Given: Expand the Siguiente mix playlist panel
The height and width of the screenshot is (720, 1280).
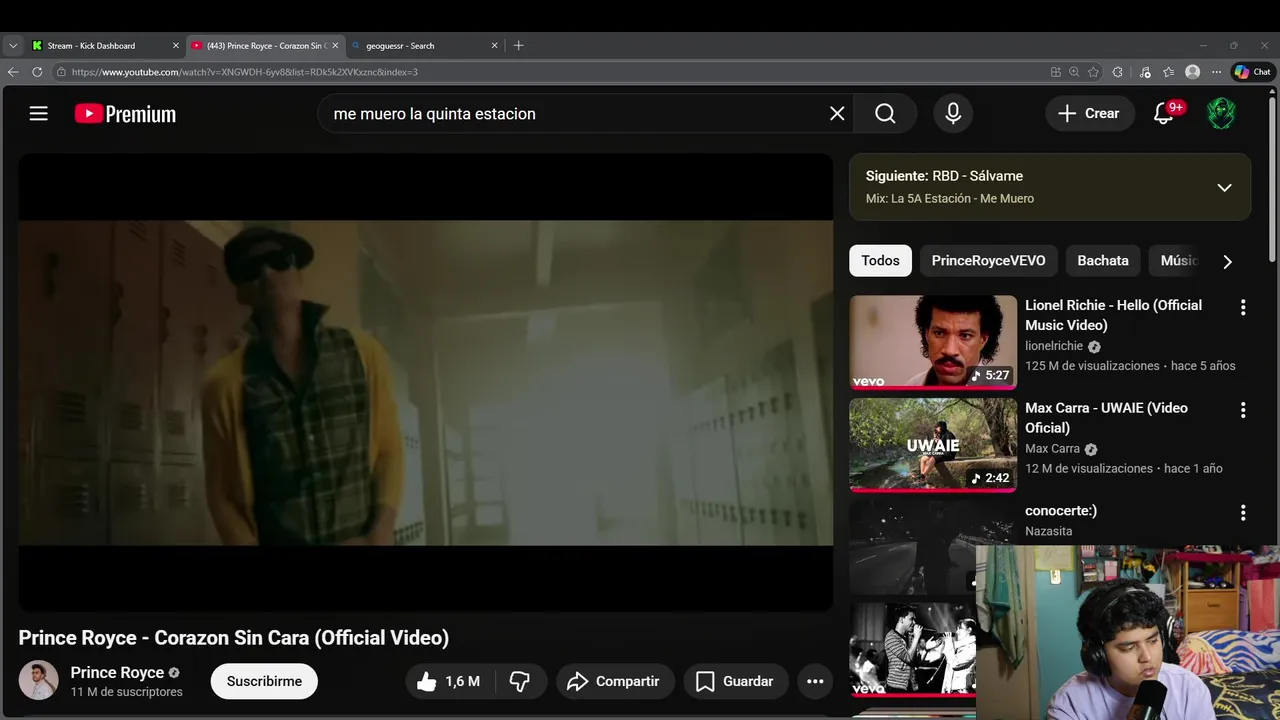Looking at the screenshot, I should [1224, 187].
